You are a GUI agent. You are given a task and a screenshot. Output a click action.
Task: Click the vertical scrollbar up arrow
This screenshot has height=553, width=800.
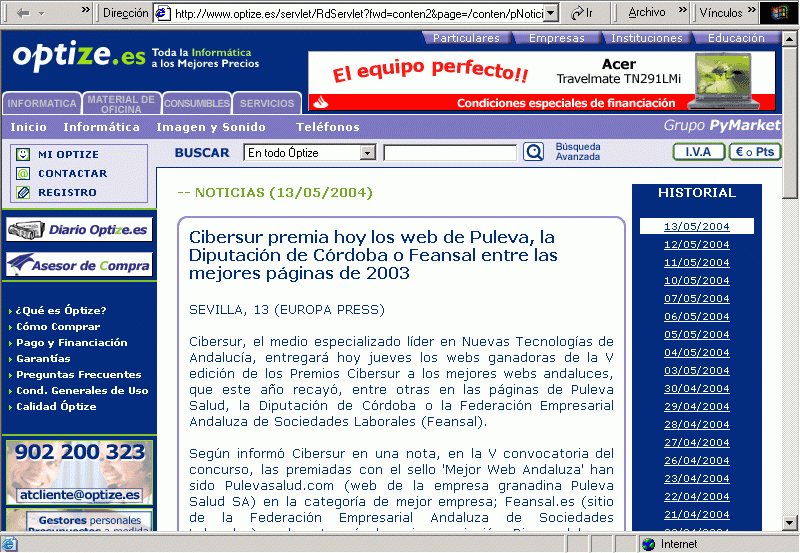tap(790, 38)
